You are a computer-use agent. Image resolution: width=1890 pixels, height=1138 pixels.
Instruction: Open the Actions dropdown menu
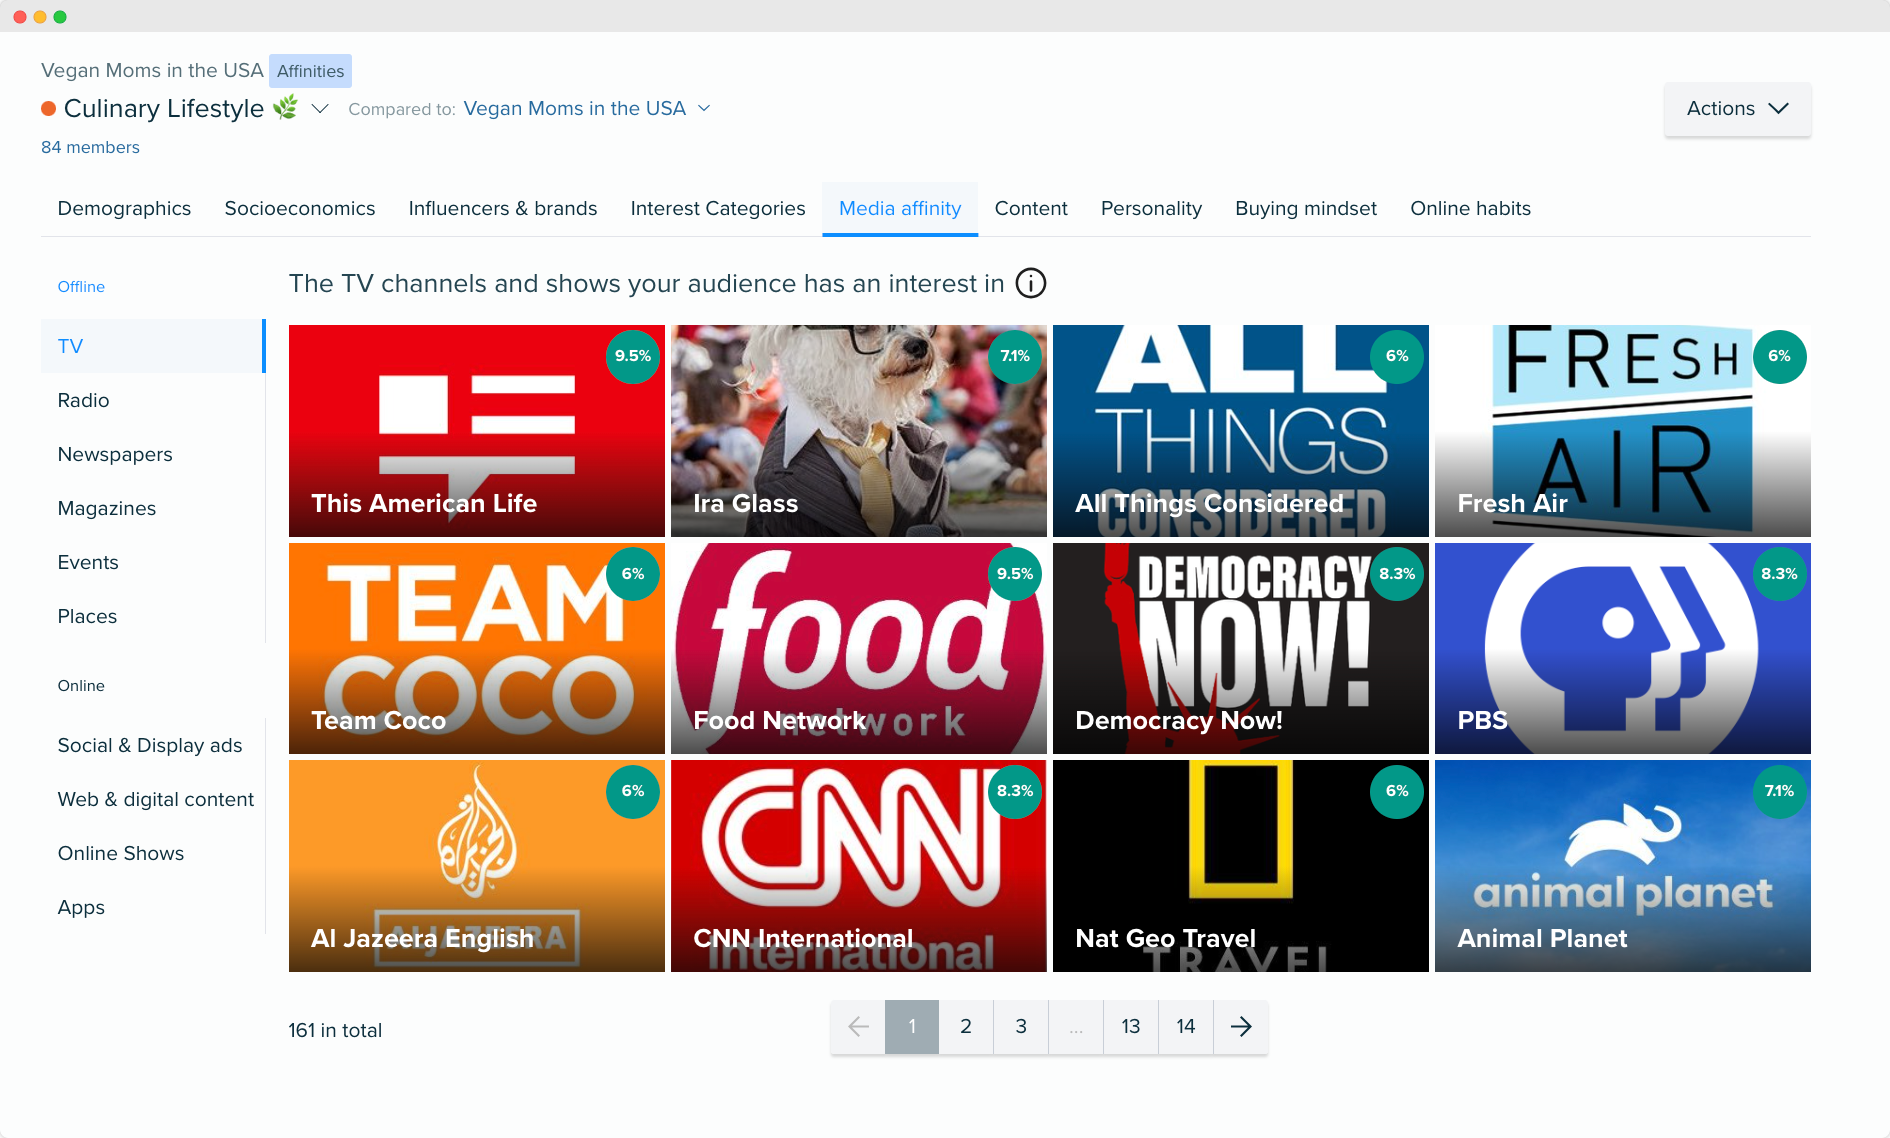(1738, 109)
